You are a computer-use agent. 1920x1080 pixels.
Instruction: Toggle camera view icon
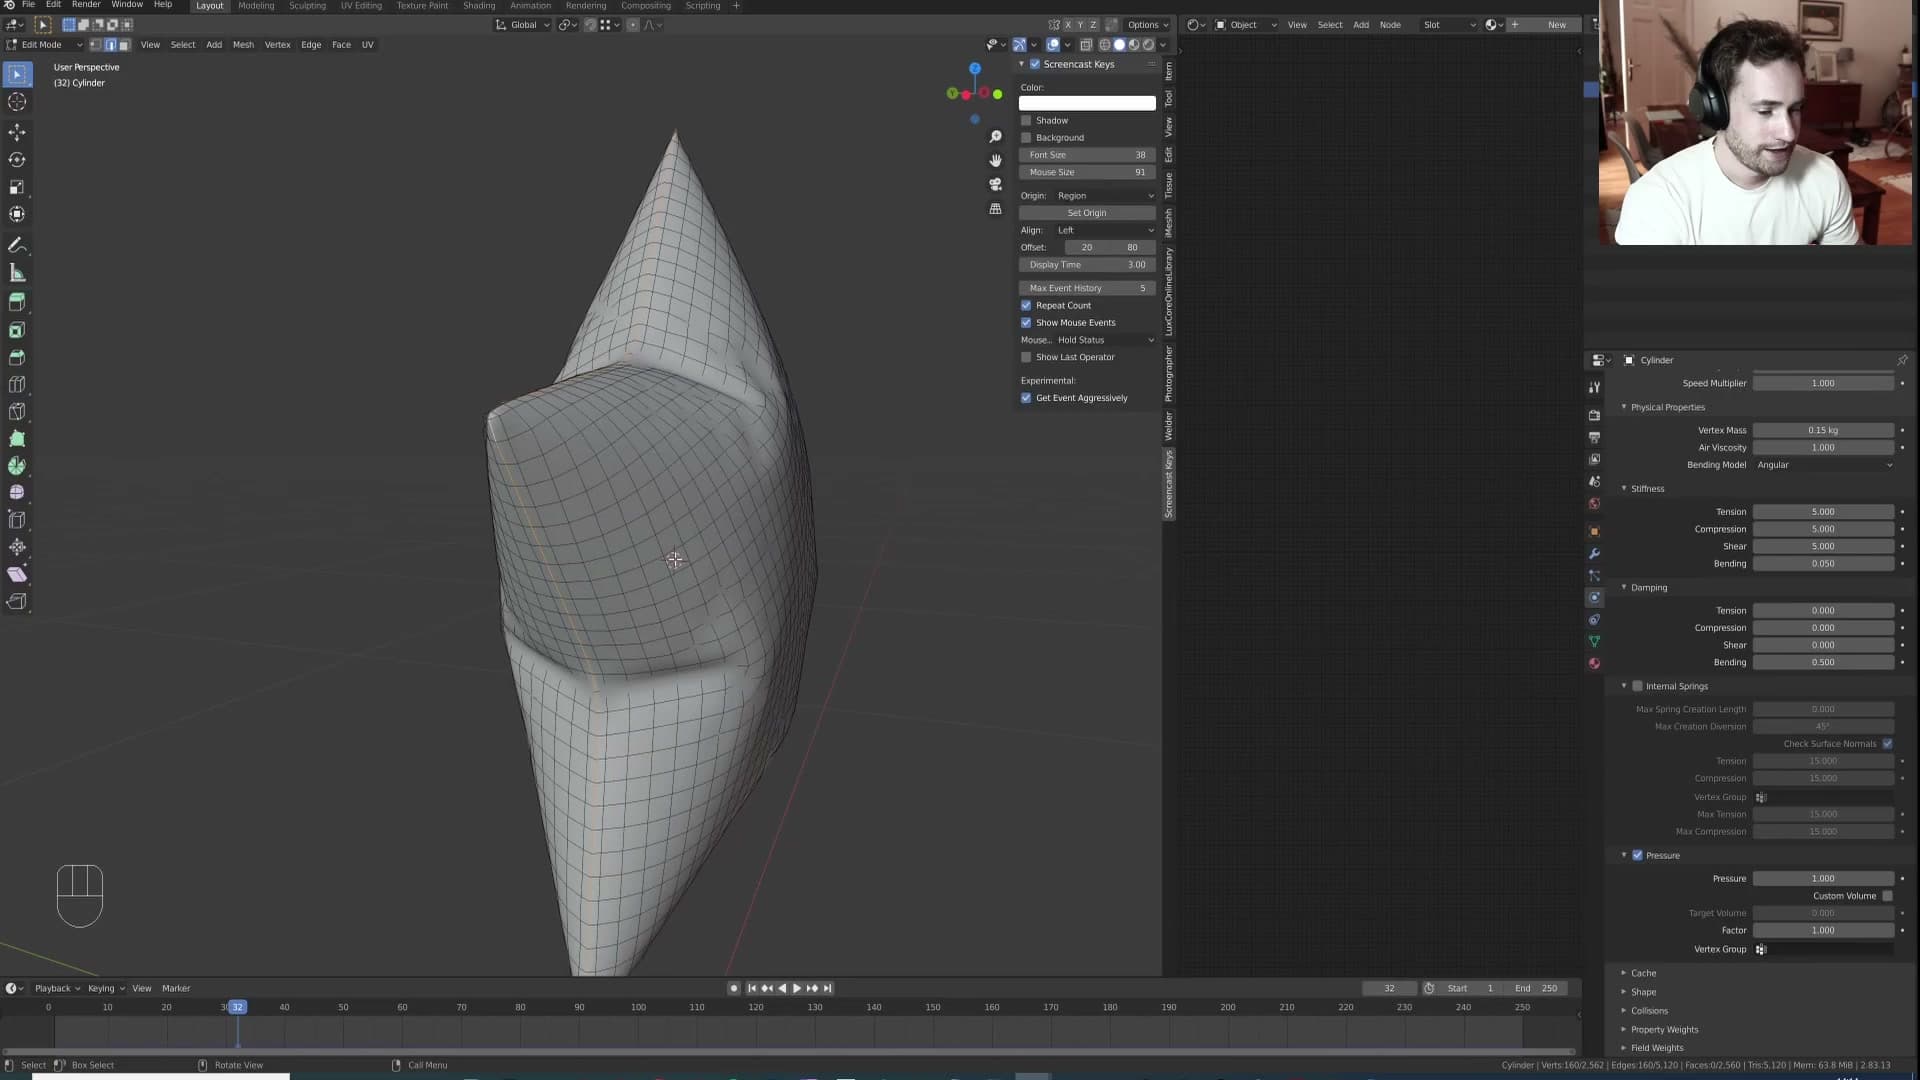pyautogui.click(x=995, y=184)
